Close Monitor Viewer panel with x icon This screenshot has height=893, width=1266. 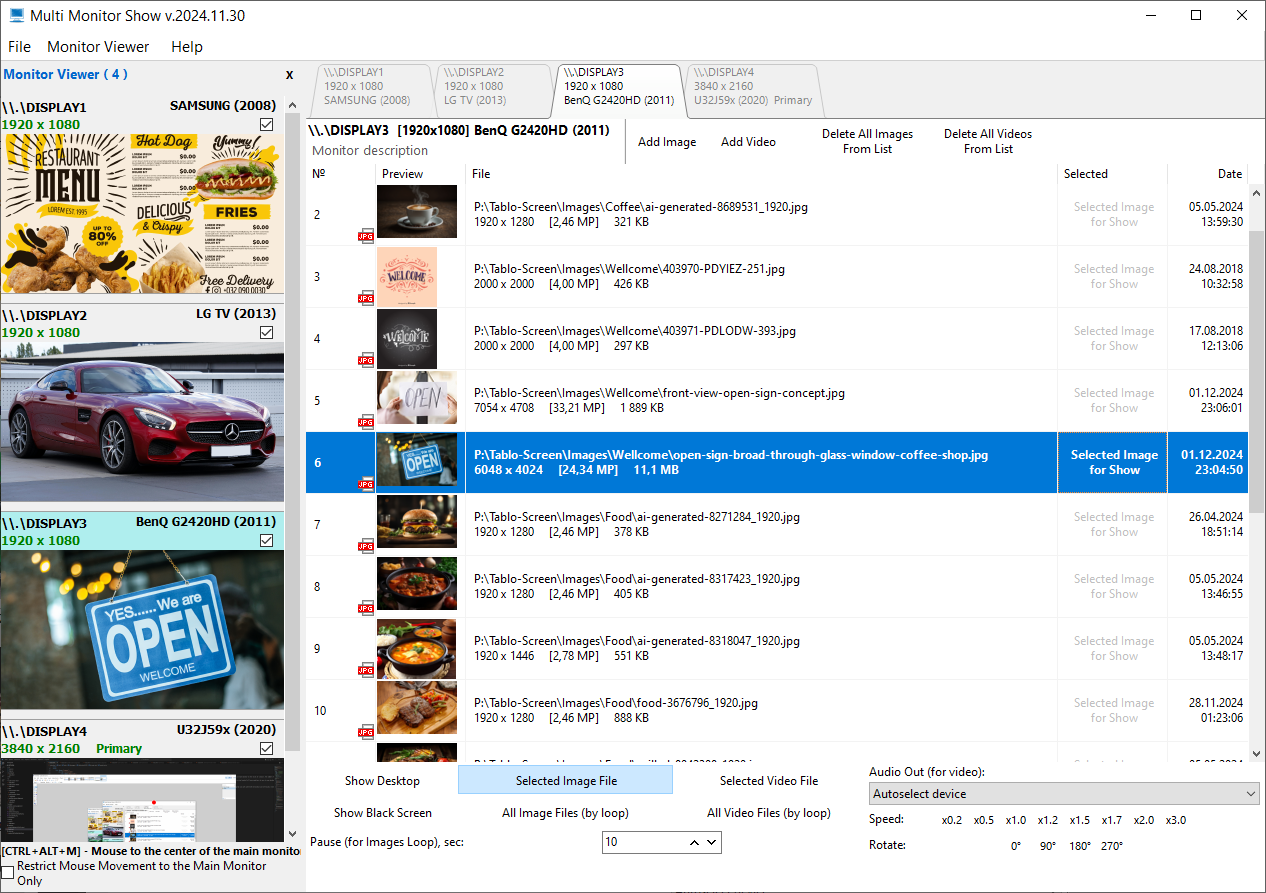(x=290, y=75)
